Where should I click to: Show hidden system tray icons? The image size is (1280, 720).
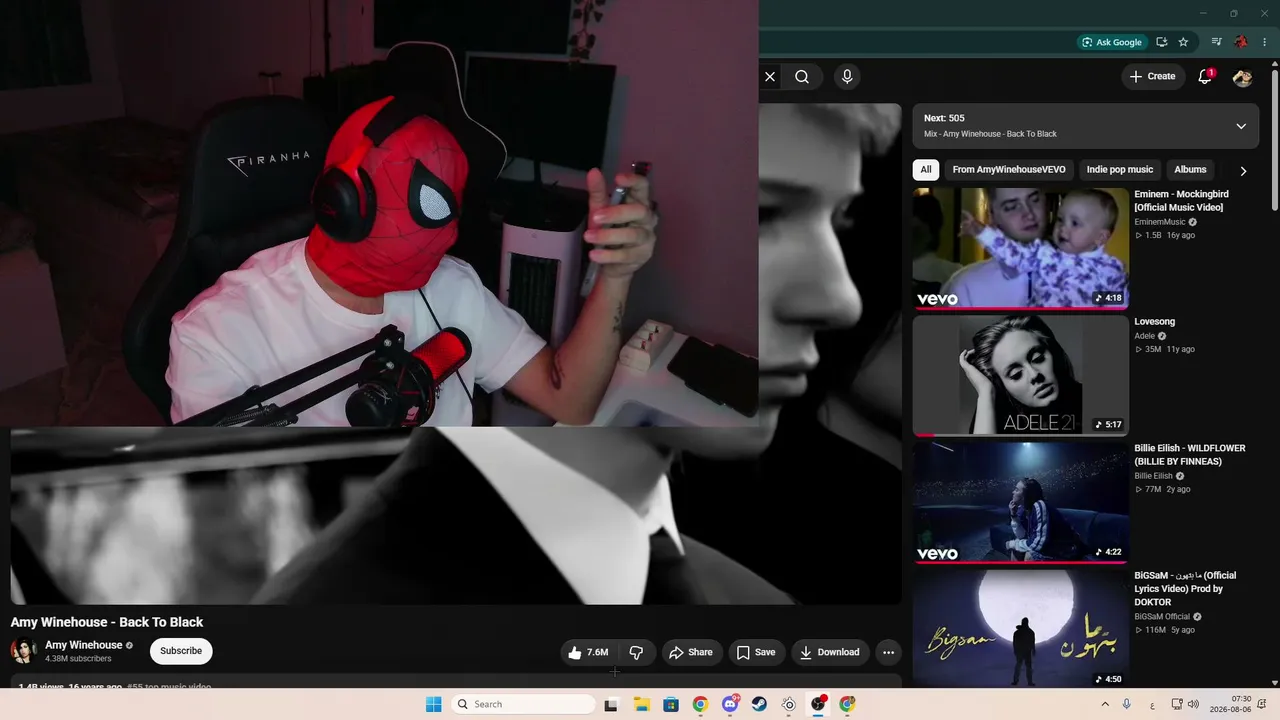[1105, 704]
